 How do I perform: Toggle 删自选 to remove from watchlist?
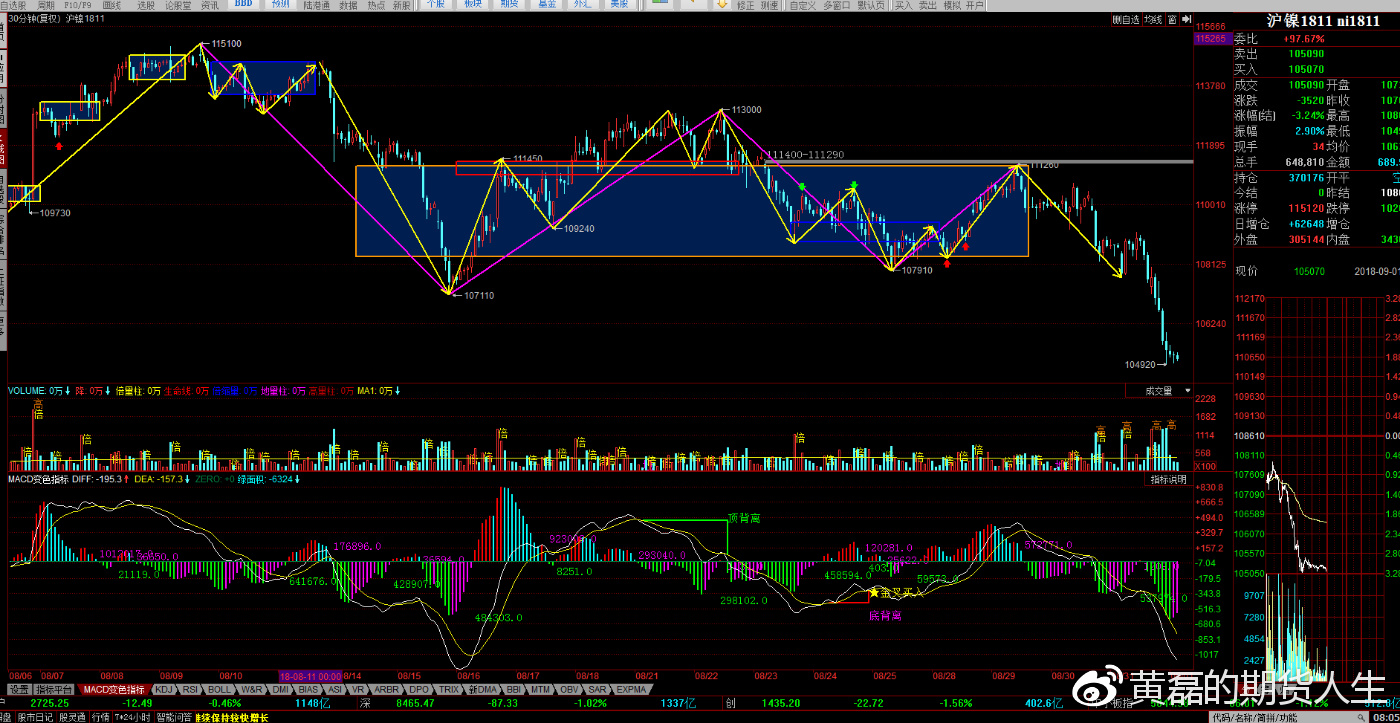click(x=1126, y=19)
